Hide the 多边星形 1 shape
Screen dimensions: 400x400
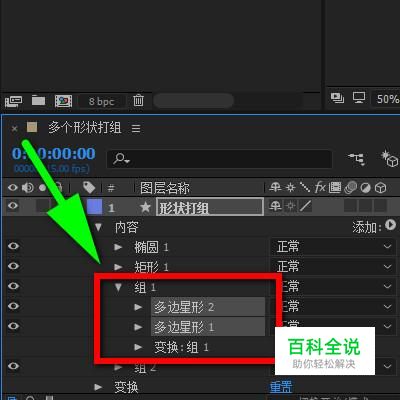point(13,326)
